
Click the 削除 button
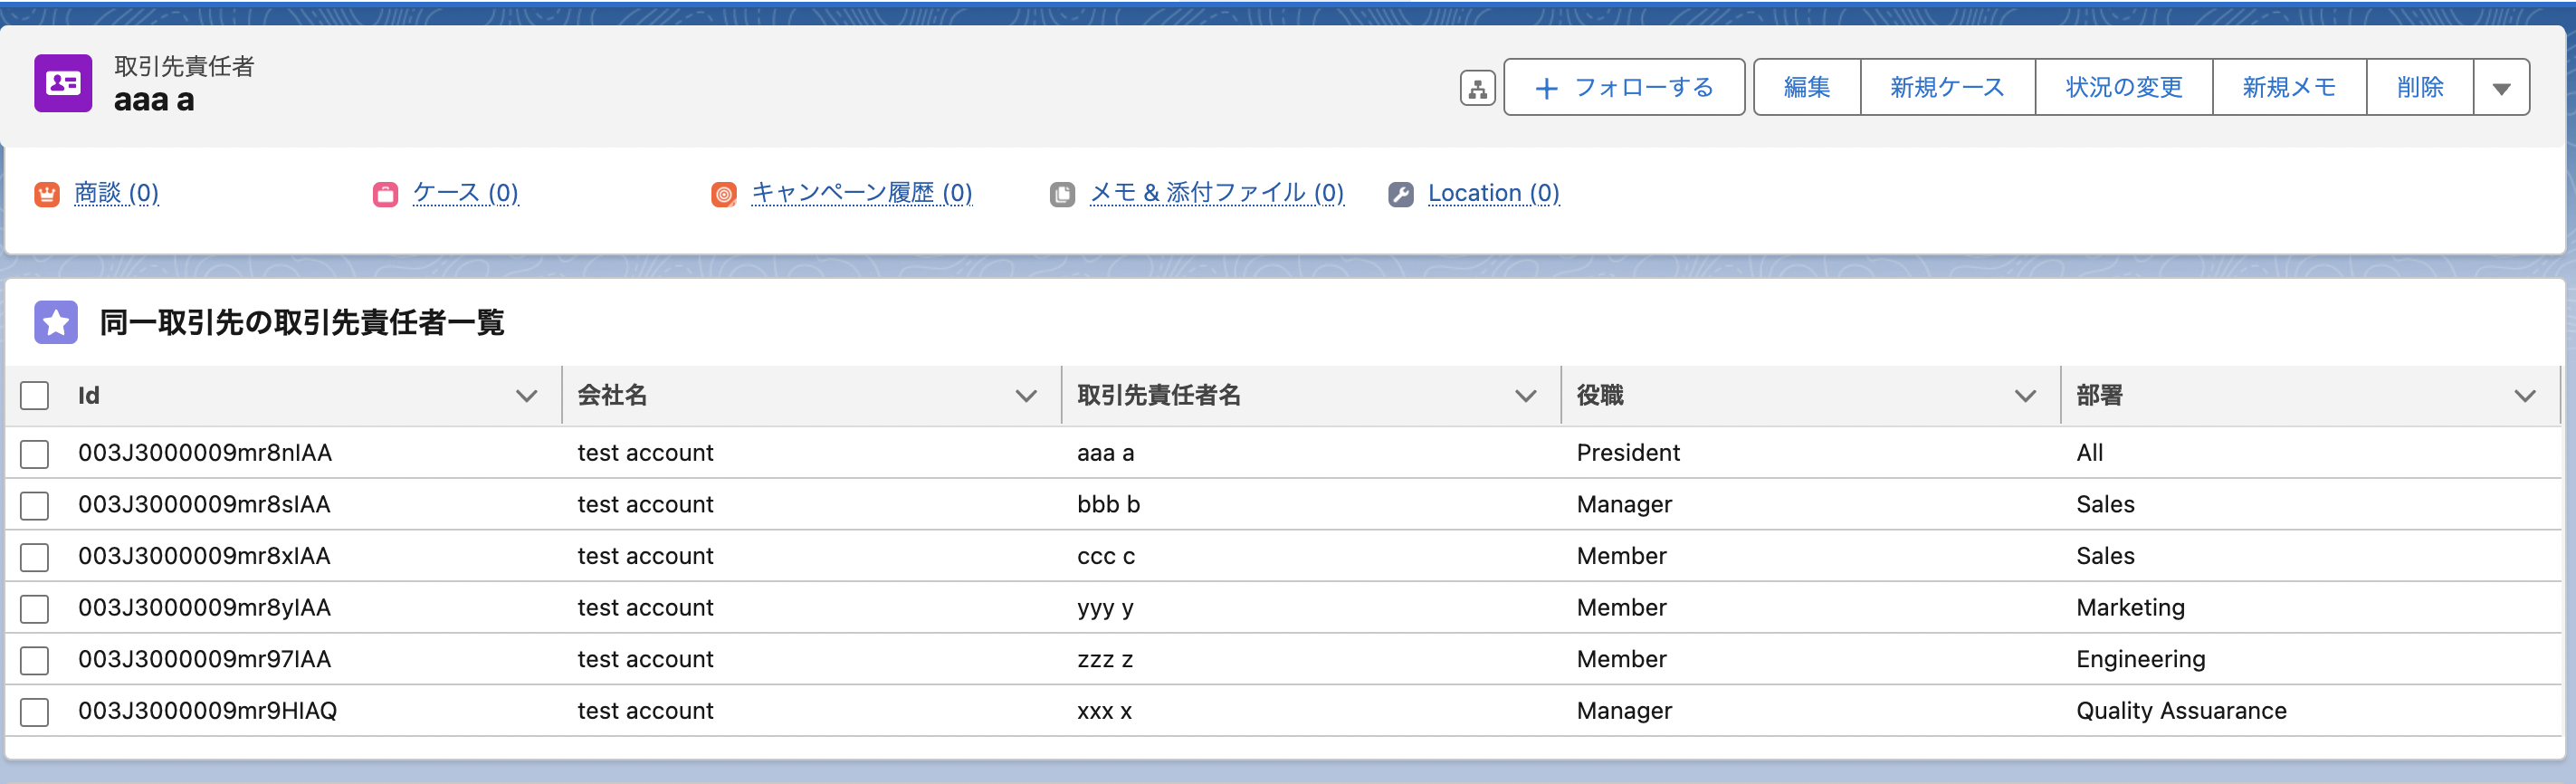click(2420, 88)
